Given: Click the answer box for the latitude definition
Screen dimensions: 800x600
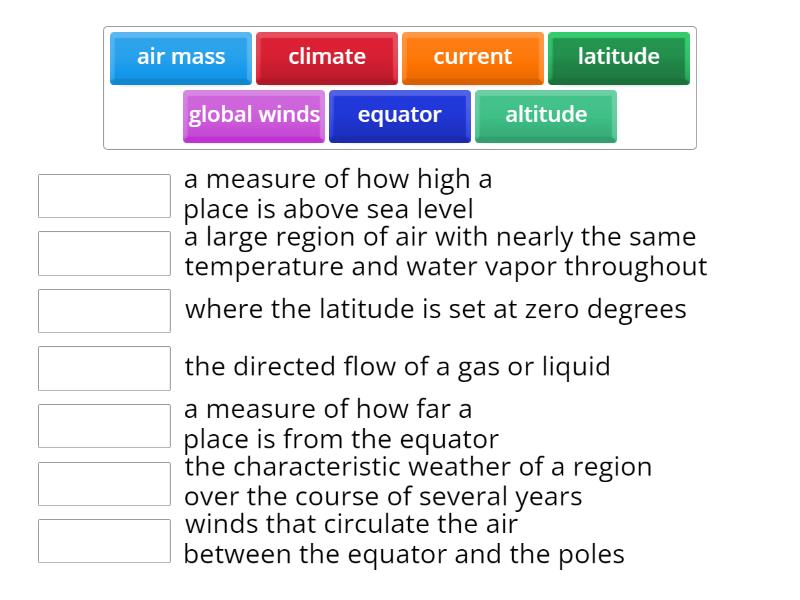Looking at the screenshot, I should tap(104, 424).
